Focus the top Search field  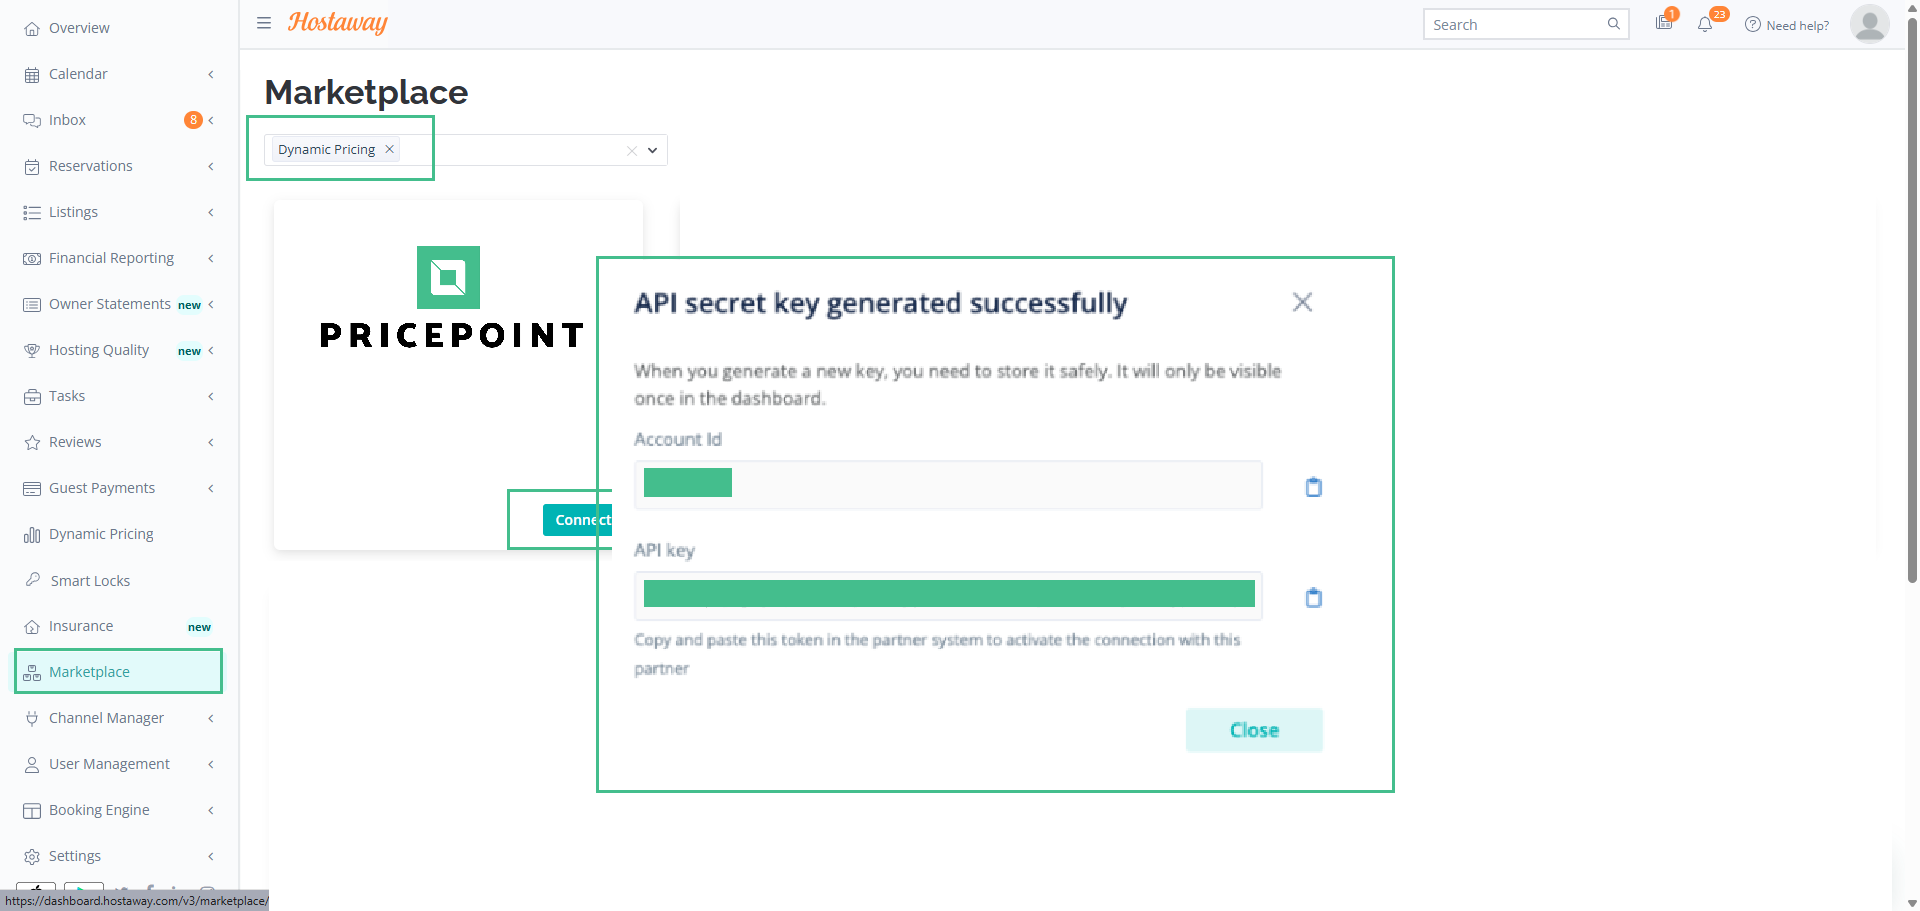pyautogui.click(x=1515, y=24)
